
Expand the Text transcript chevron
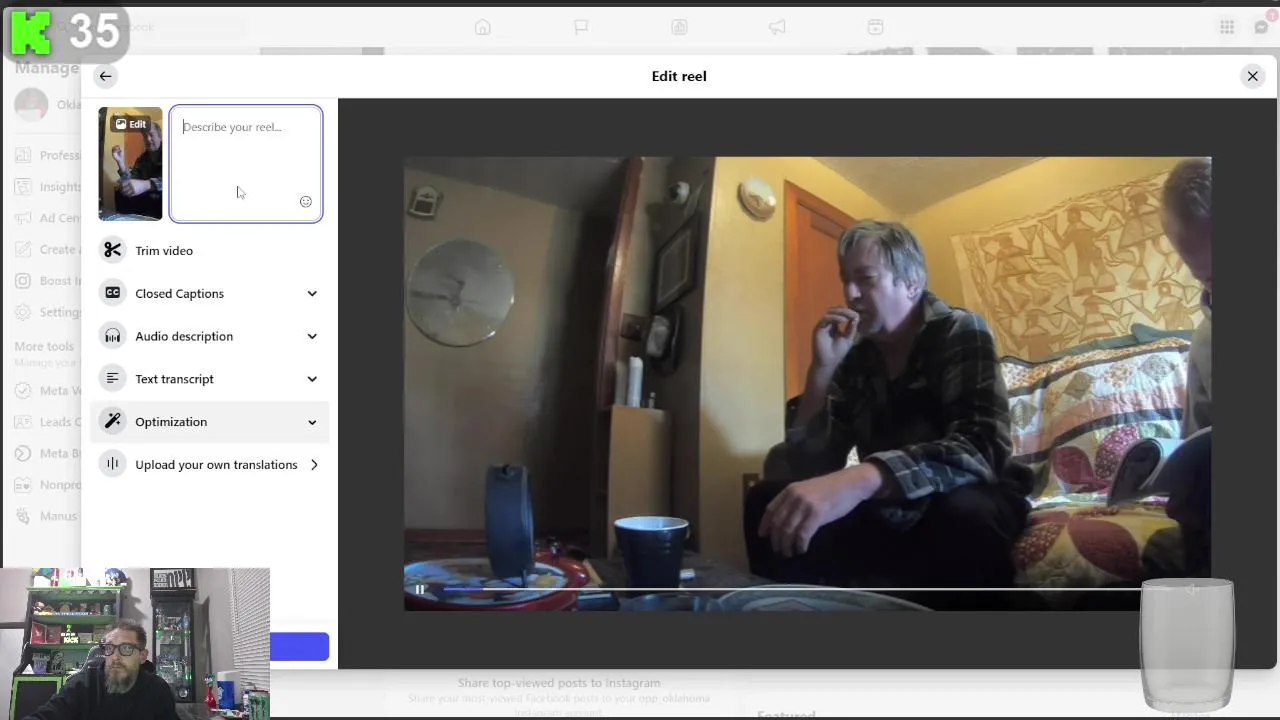(x=312, y=379)
